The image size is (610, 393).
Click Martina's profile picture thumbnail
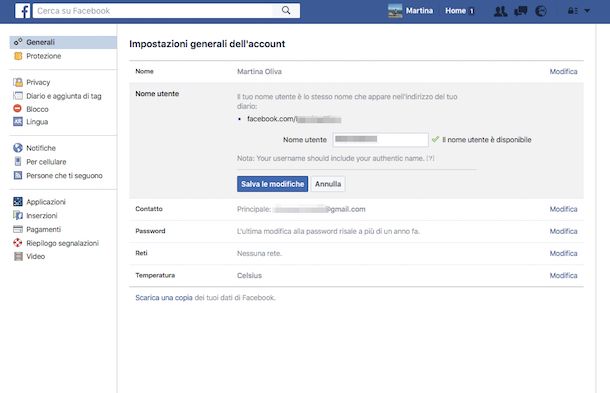(395, 11)
